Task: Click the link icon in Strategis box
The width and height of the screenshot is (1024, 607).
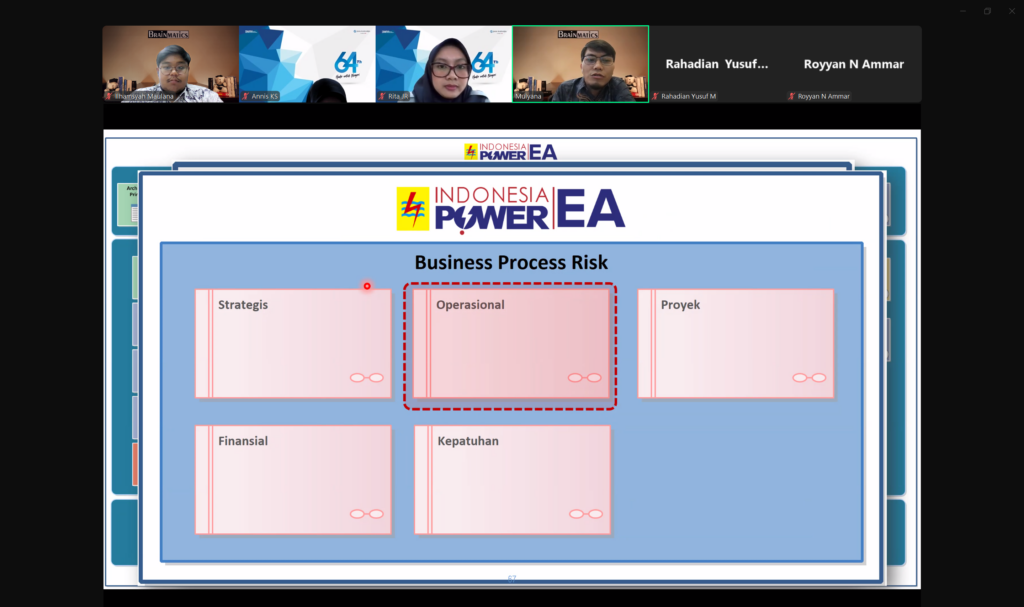Action: click(x=366, y=378)
